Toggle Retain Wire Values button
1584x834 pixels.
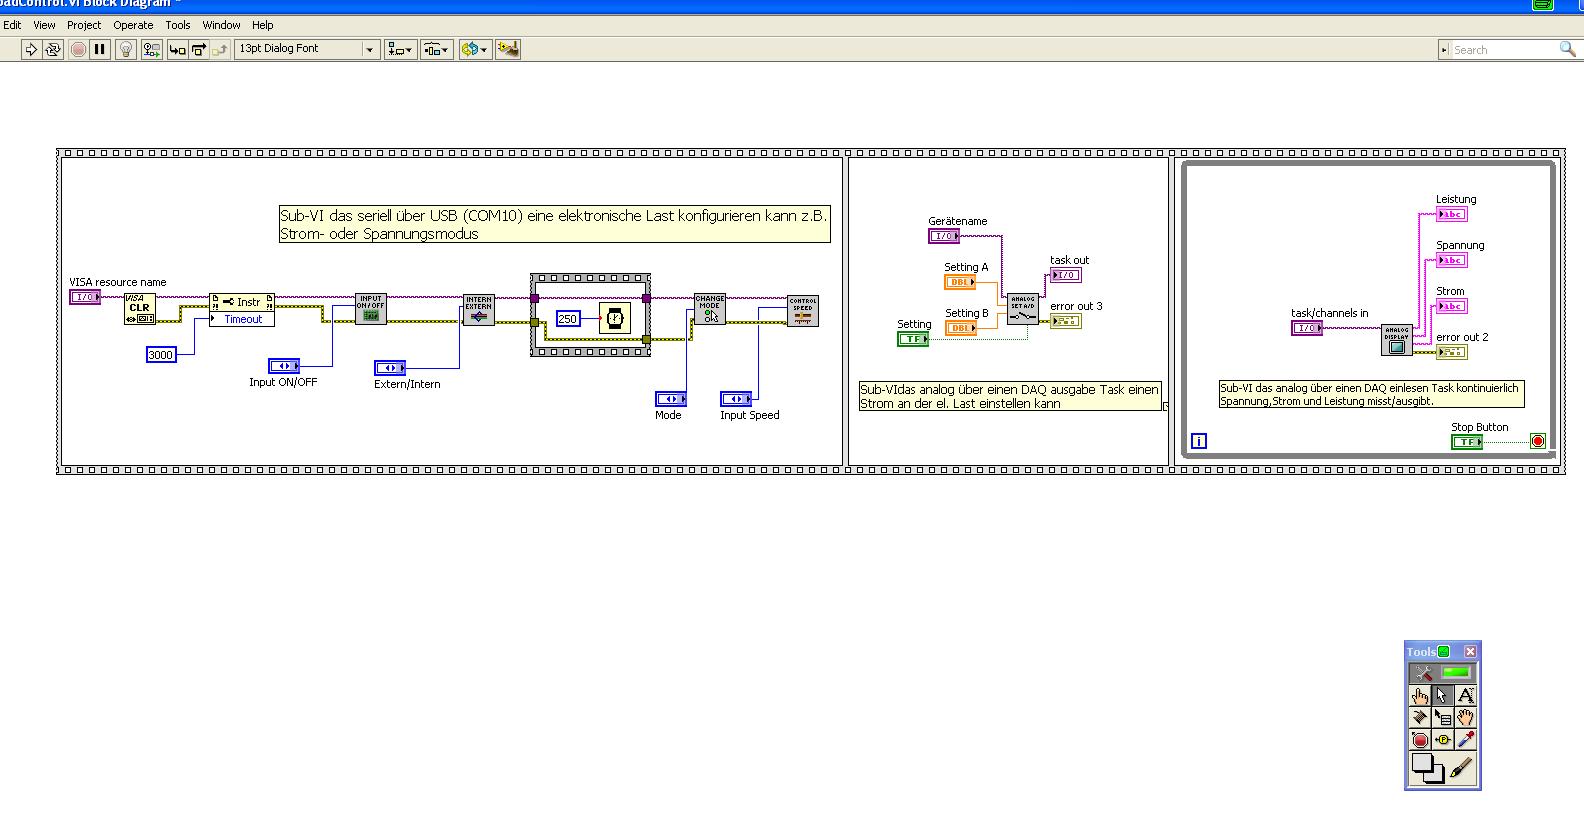151,49
